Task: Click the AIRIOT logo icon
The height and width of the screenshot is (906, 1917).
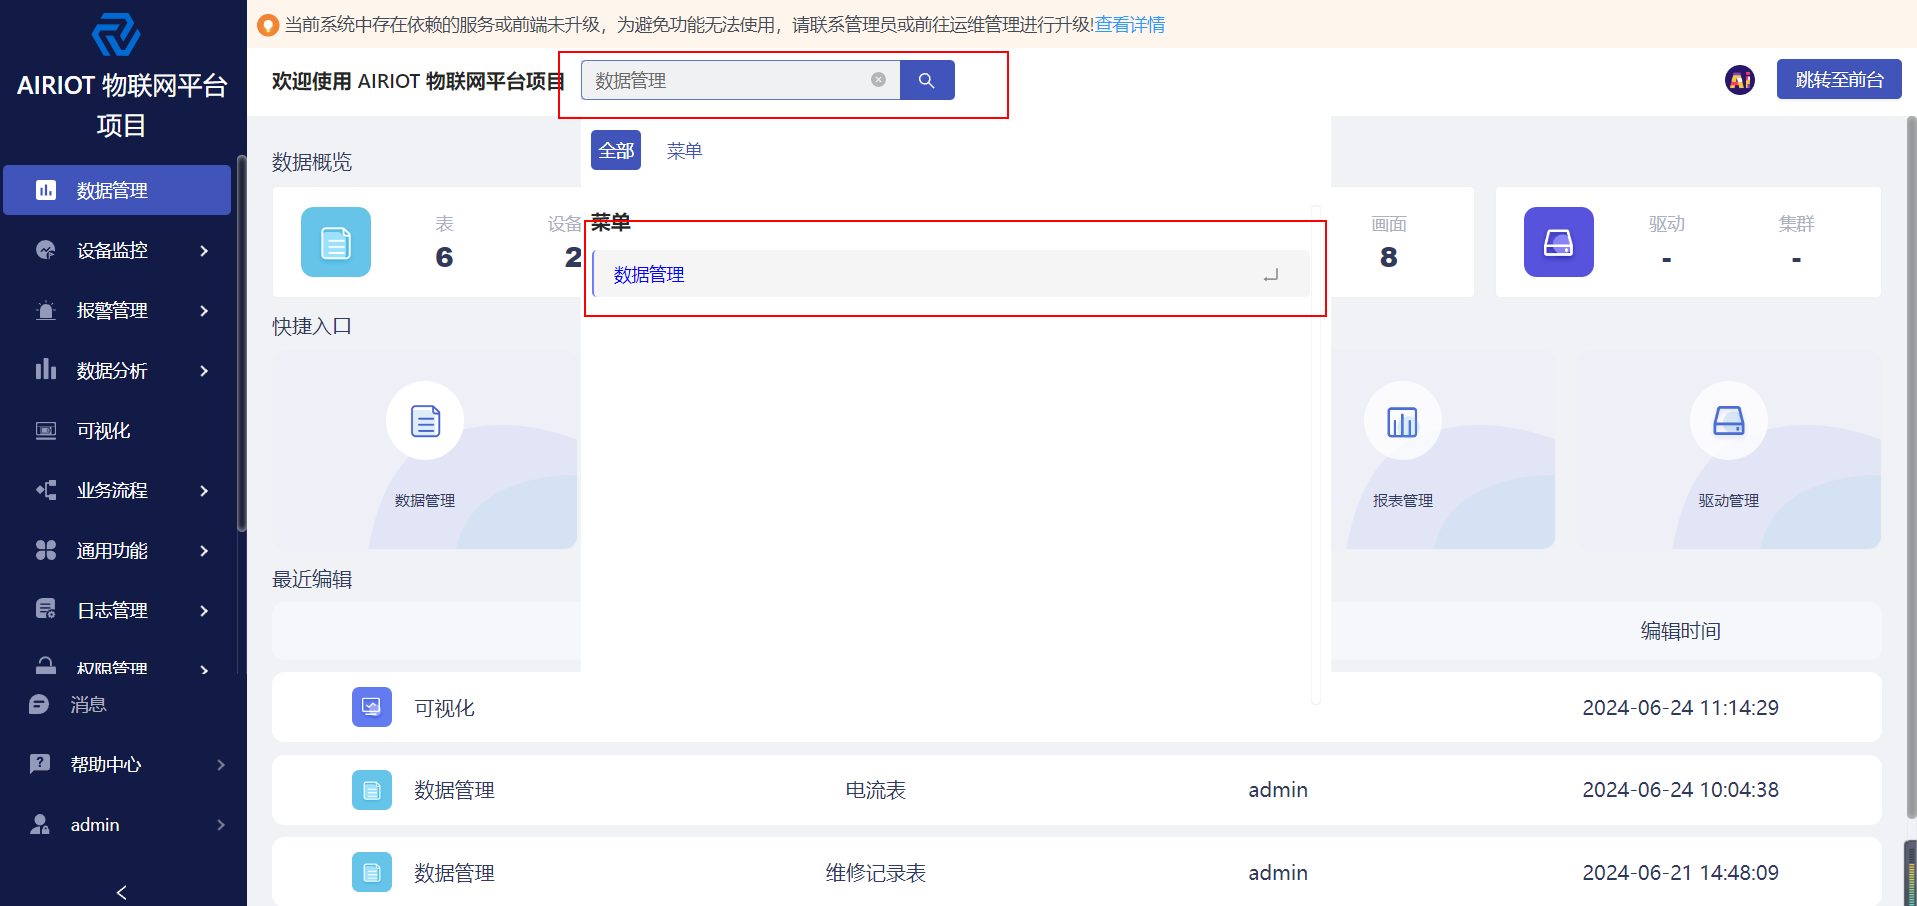Action: point(116,34)
